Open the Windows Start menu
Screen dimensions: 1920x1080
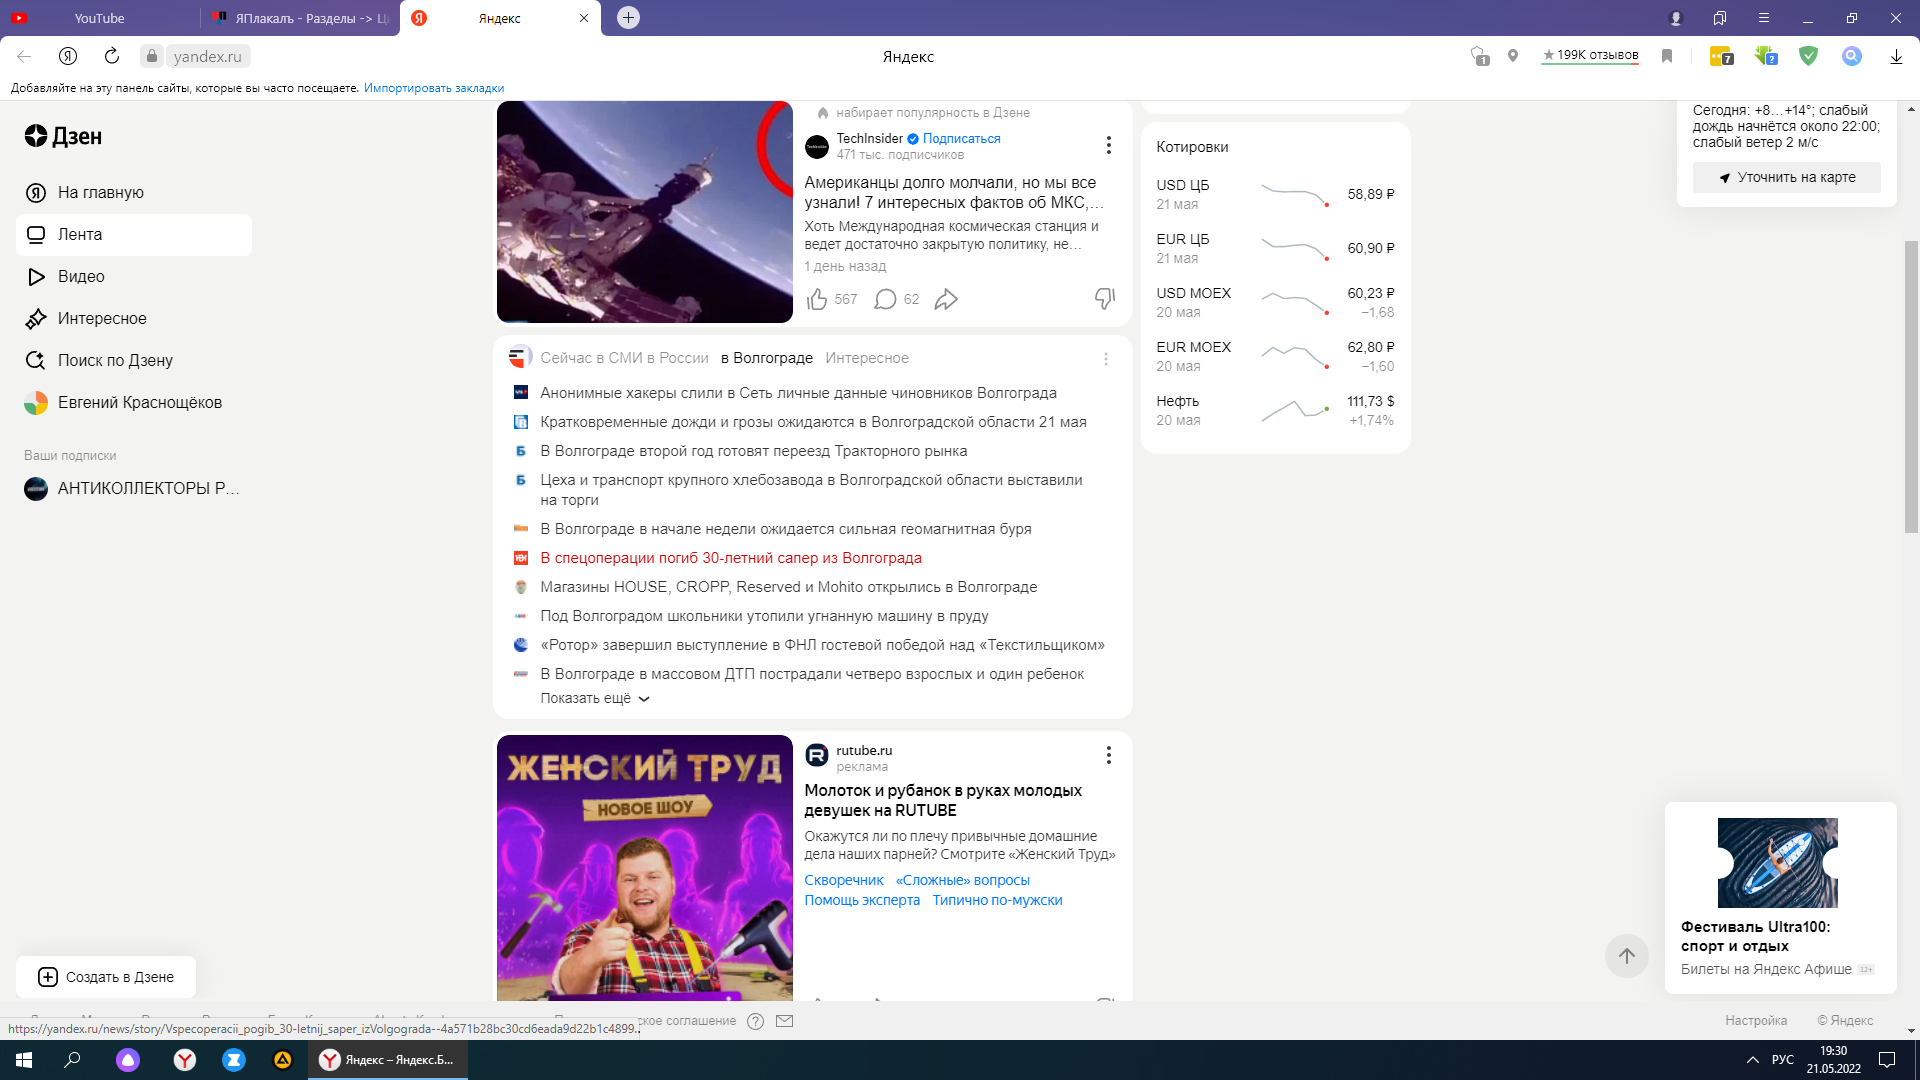pos(24,1060)
